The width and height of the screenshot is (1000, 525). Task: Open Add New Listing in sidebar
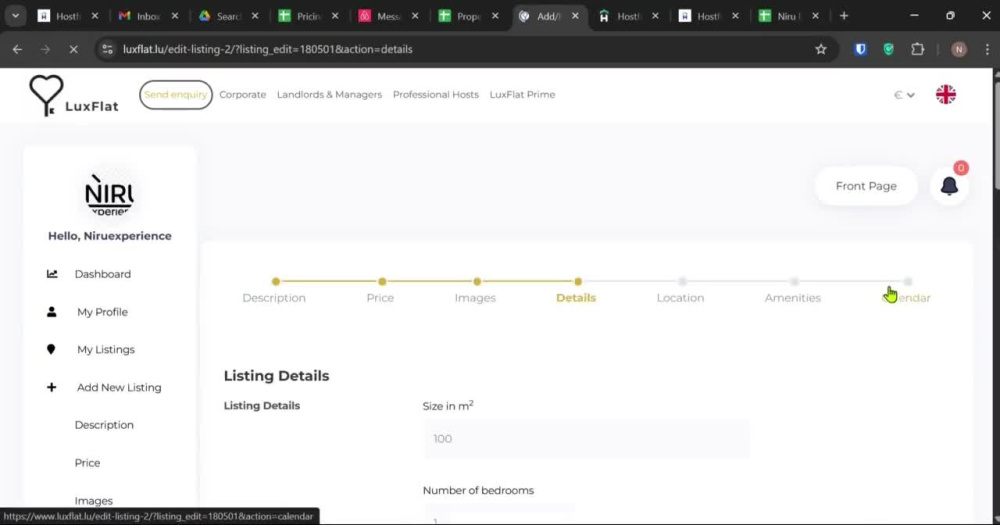point(119,387)
